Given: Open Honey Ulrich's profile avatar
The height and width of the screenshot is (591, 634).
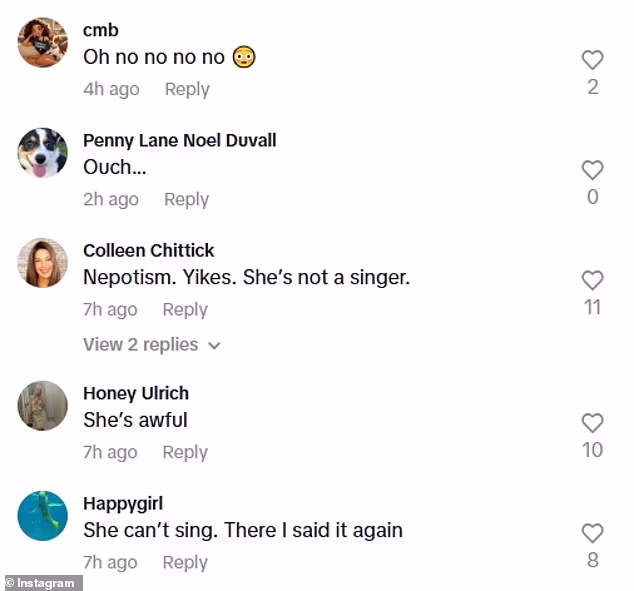Looking at the screenshot, I should click(43, 406).
